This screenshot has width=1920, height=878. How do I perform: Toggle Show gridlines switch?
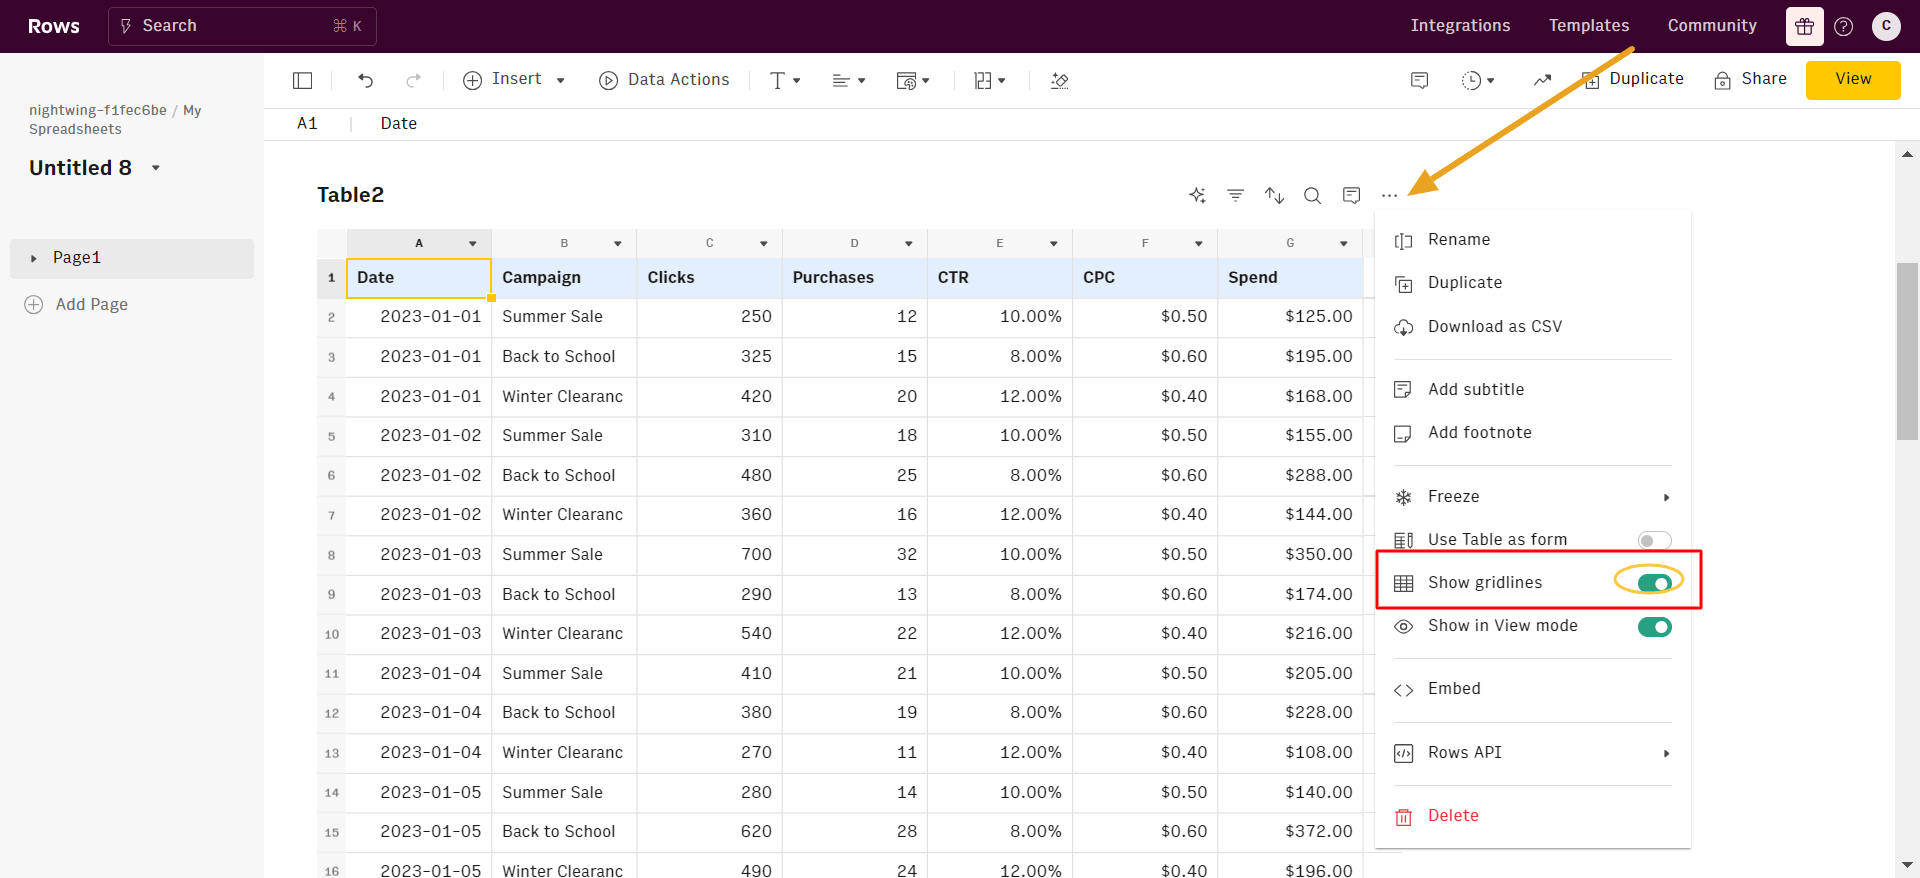(x=1655, y=583)
